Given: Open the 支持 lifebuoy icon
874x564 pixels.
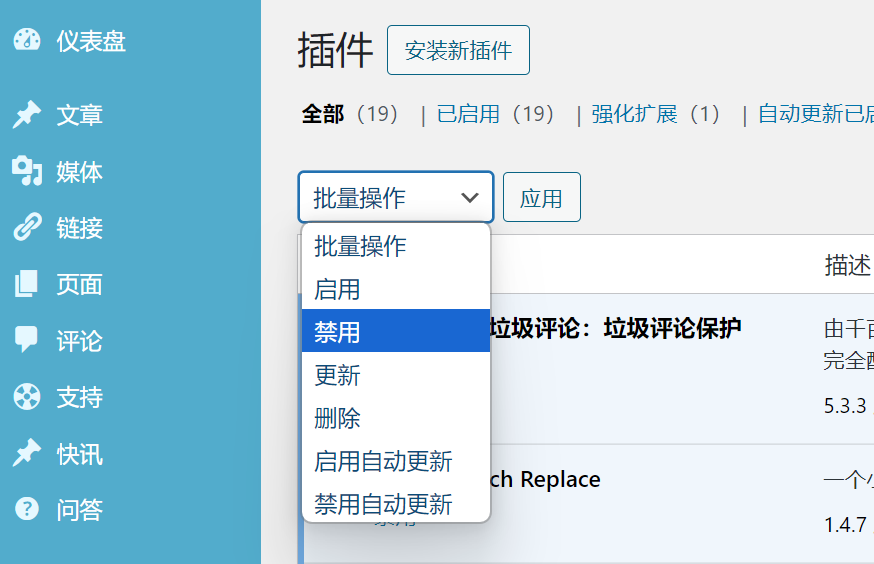Looking at the screenshot, I should point(27,397).
